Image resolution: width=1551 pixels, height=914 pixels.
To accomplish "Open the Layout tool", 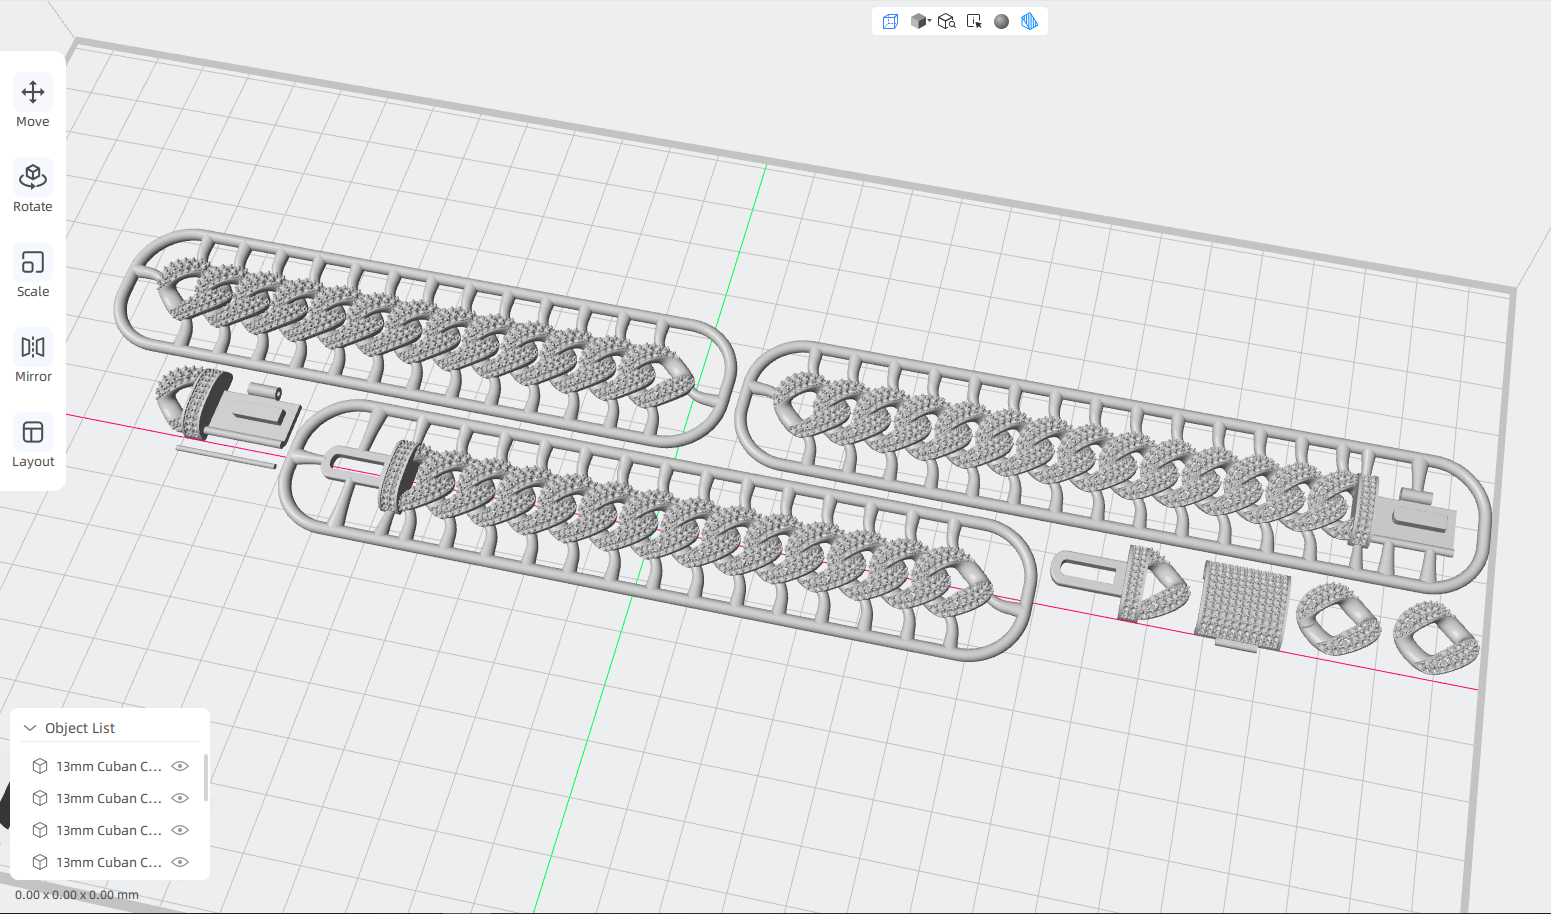I will [33, 443].
